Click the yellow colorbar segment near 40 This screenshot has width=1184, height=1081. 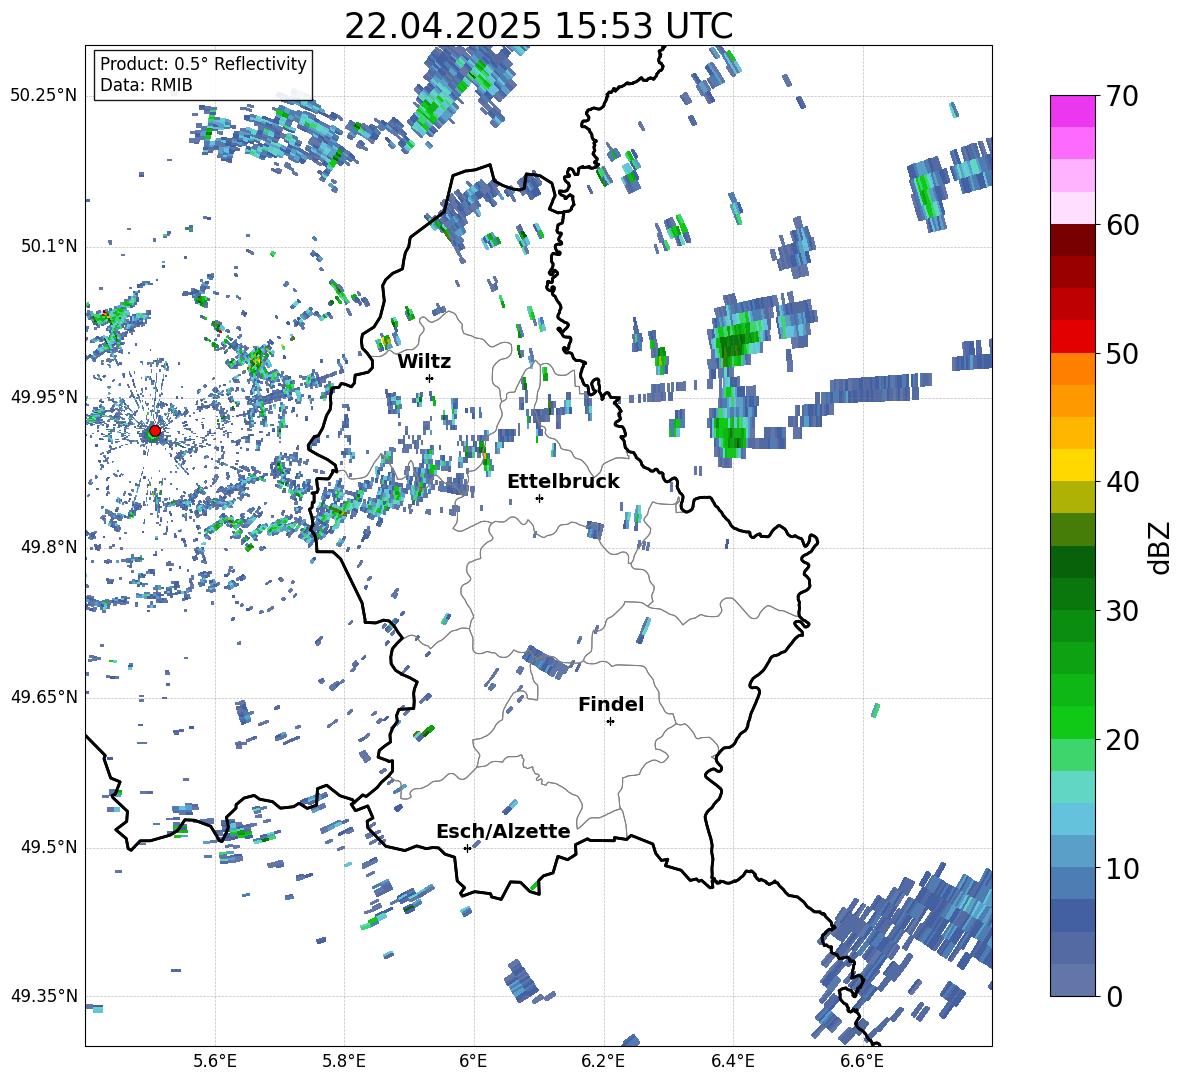coord(1072,465)
